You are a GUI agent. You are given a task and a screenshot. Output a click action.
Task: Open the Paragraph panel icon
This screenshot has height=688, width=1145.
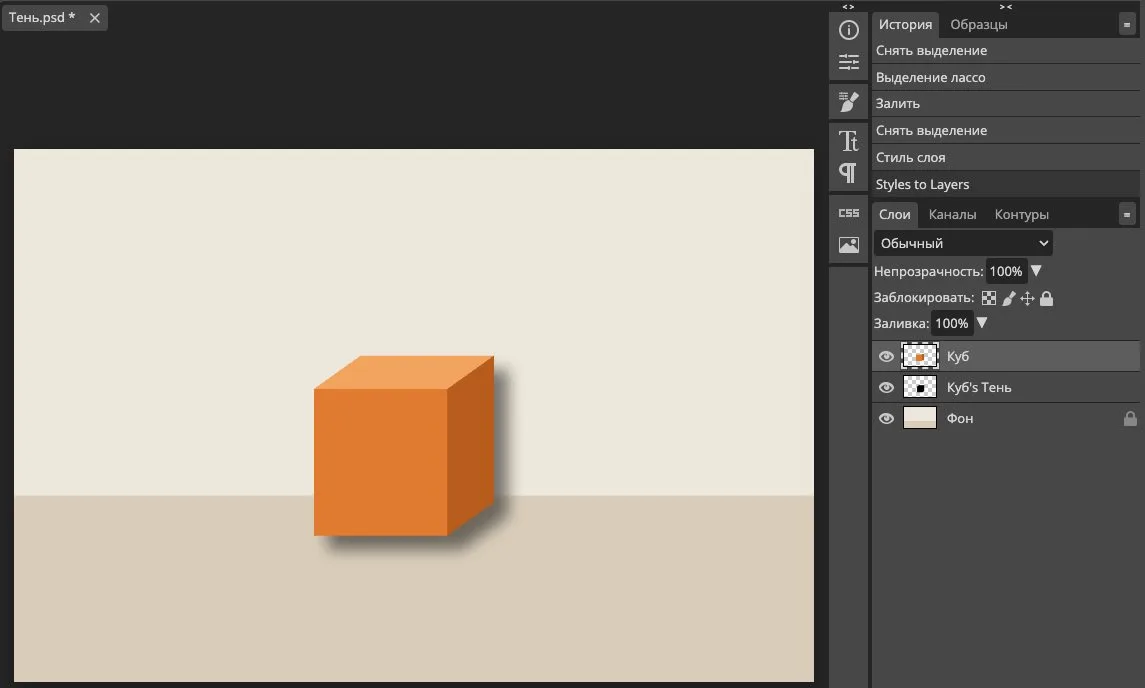point(849,173)
